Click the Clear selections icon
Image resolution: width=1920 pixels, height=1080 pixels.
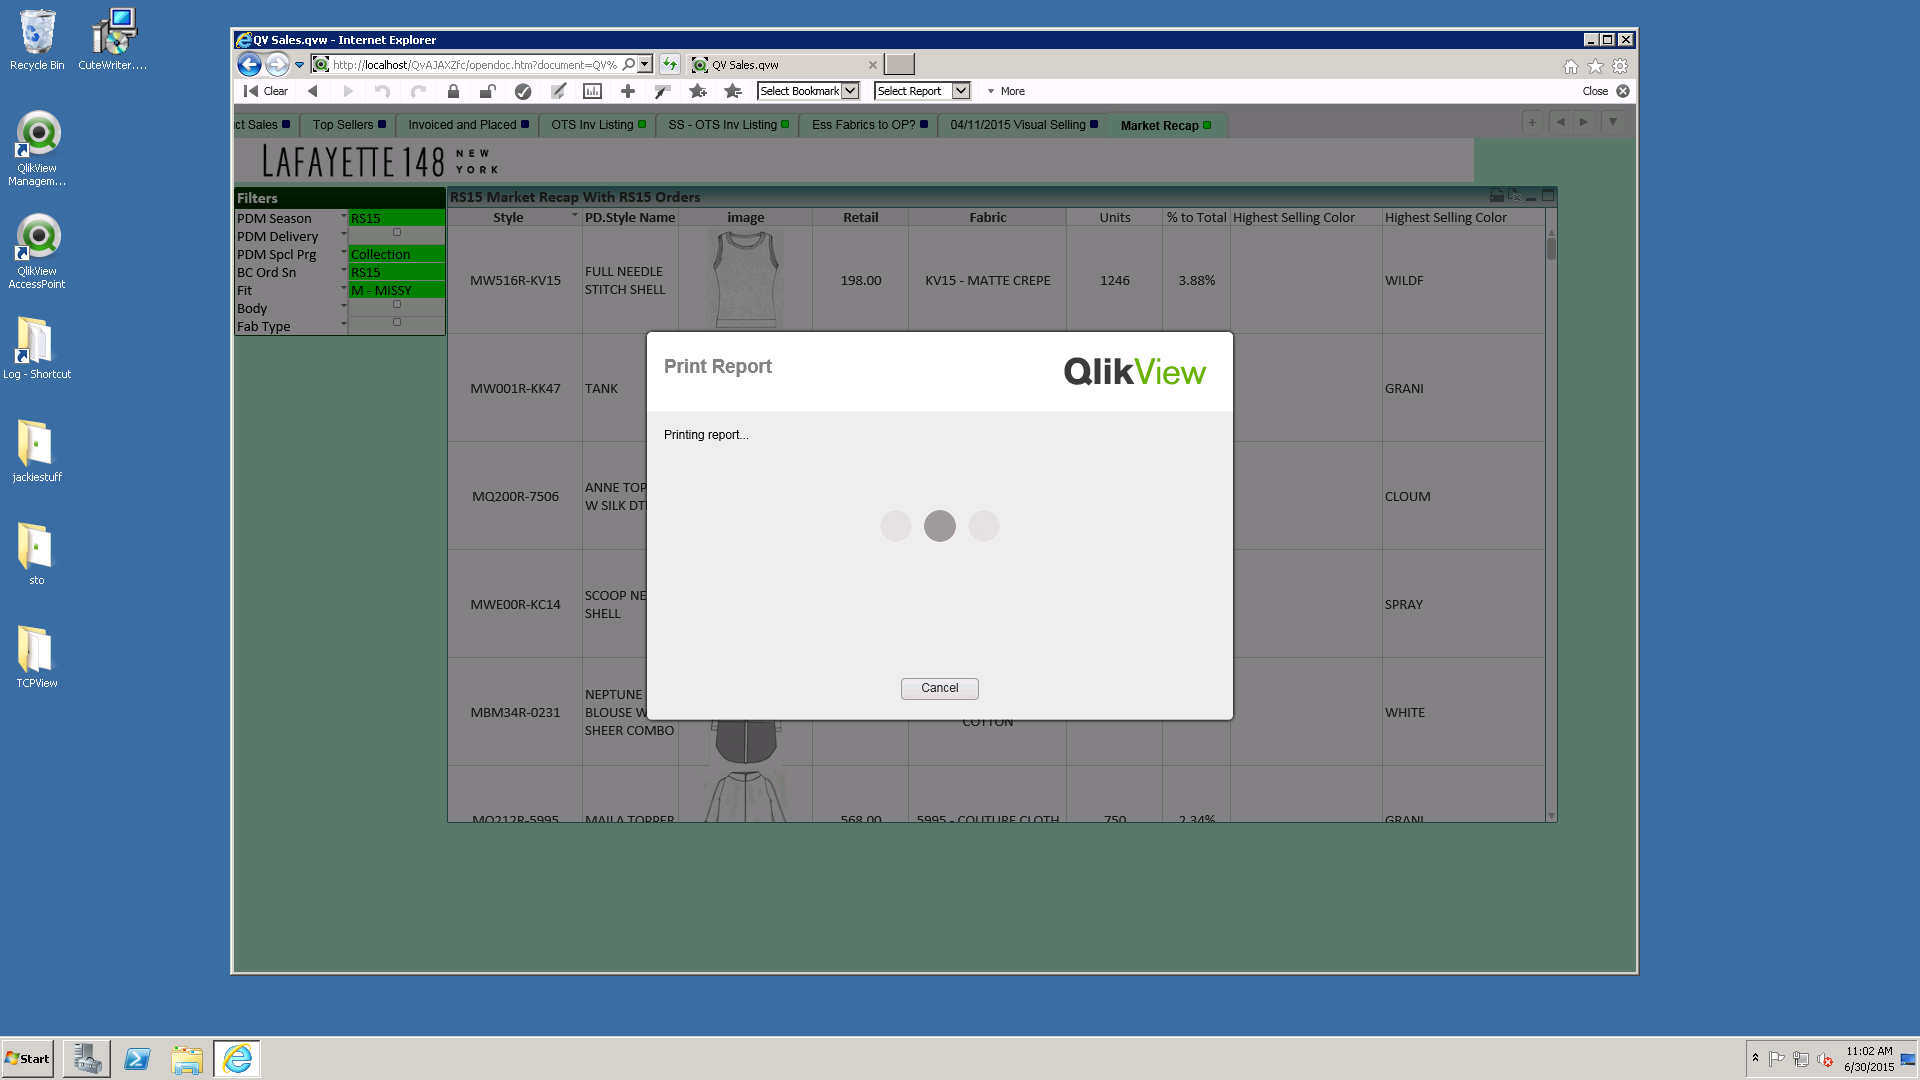(x=266, y=91)
